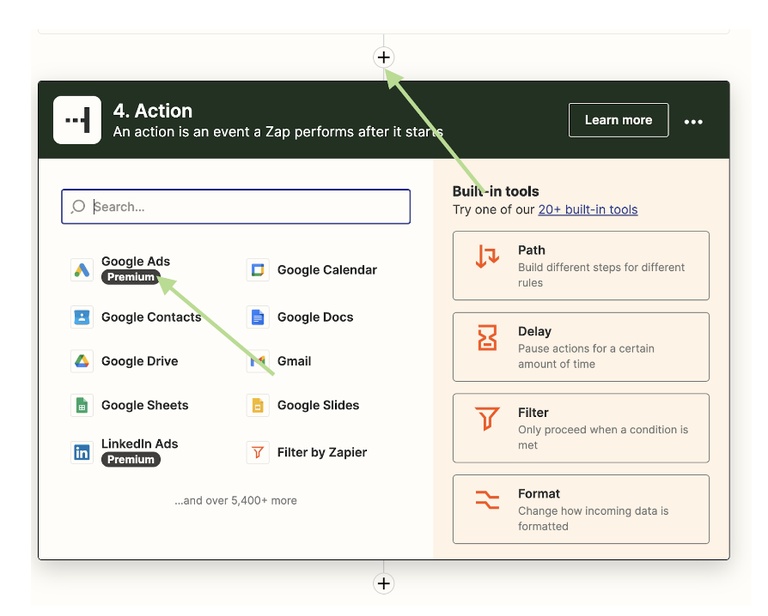Select the Google Calendar app icon

[258, 270]
